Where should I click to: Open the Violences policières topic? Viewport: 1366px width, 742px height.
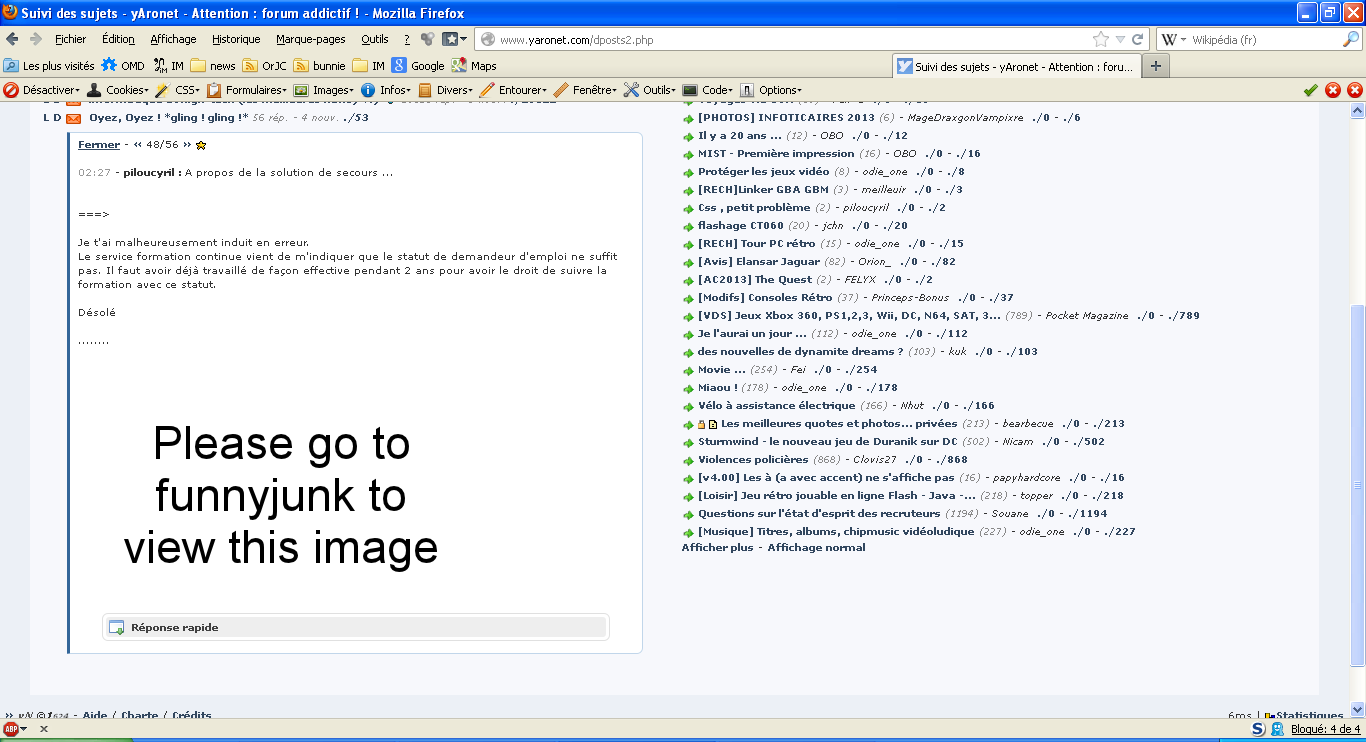(753, 460)
